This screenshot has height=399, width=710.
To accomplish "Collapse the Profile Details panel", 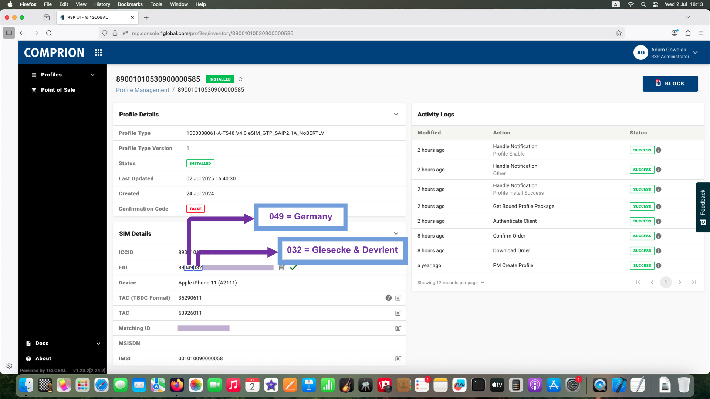I will point(396,114).
